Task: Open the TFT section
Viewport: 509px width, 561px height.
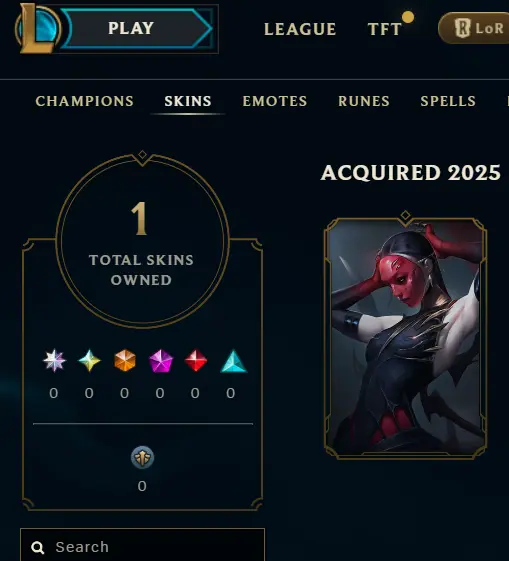Action: (x=385, y=29)
